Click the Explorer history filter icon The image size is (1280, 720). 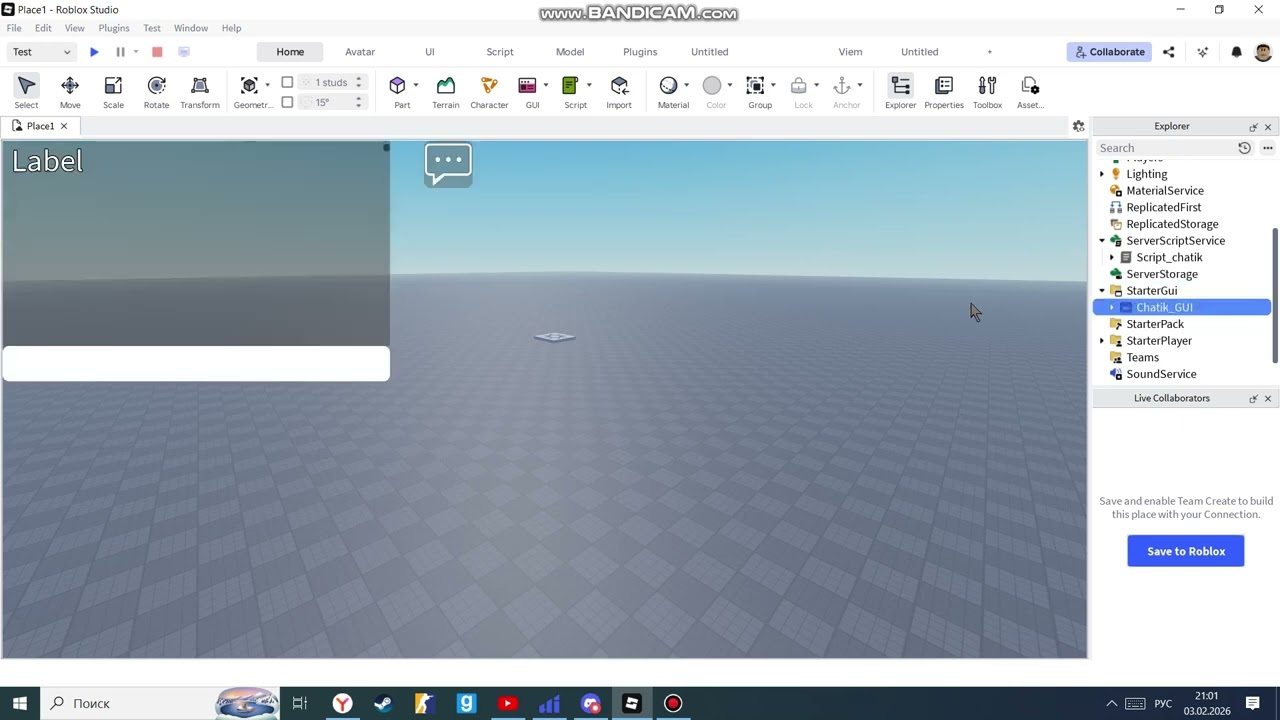coord(1244,148)
